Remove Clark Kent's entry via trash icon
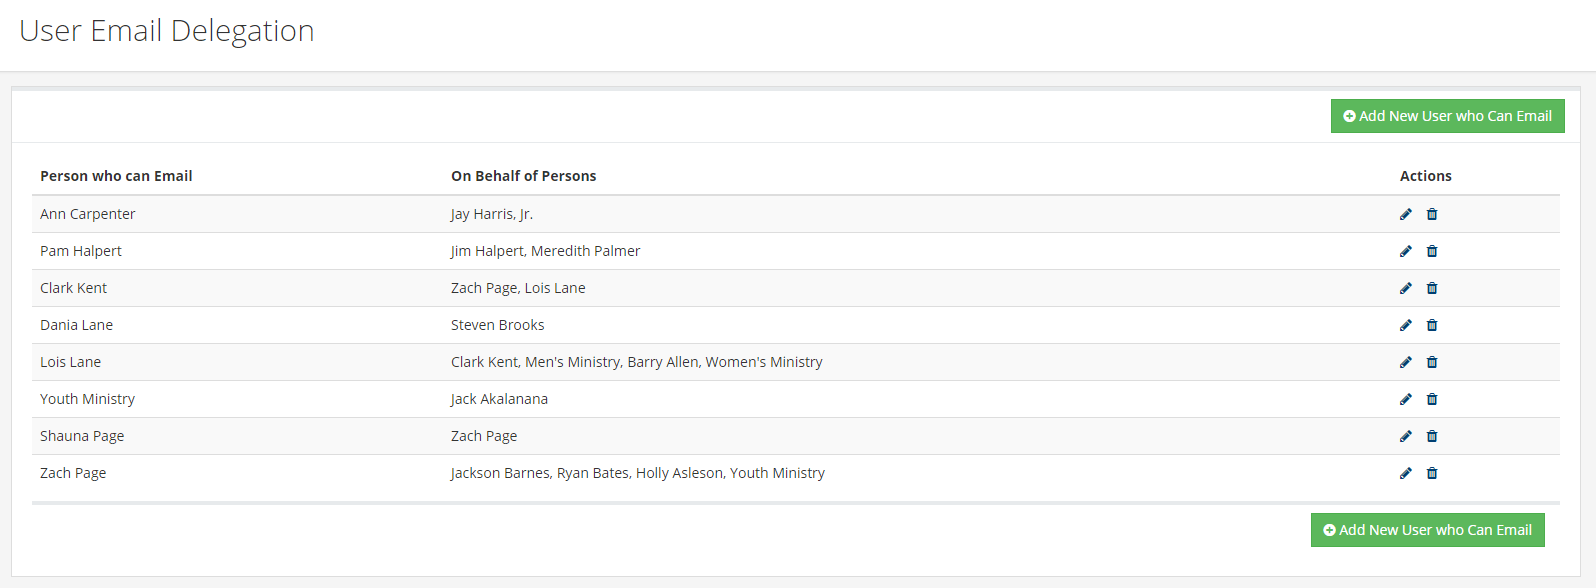The height and width of the screenshot is (588, 1596). pyautogui.click(x=1432, y=288)
